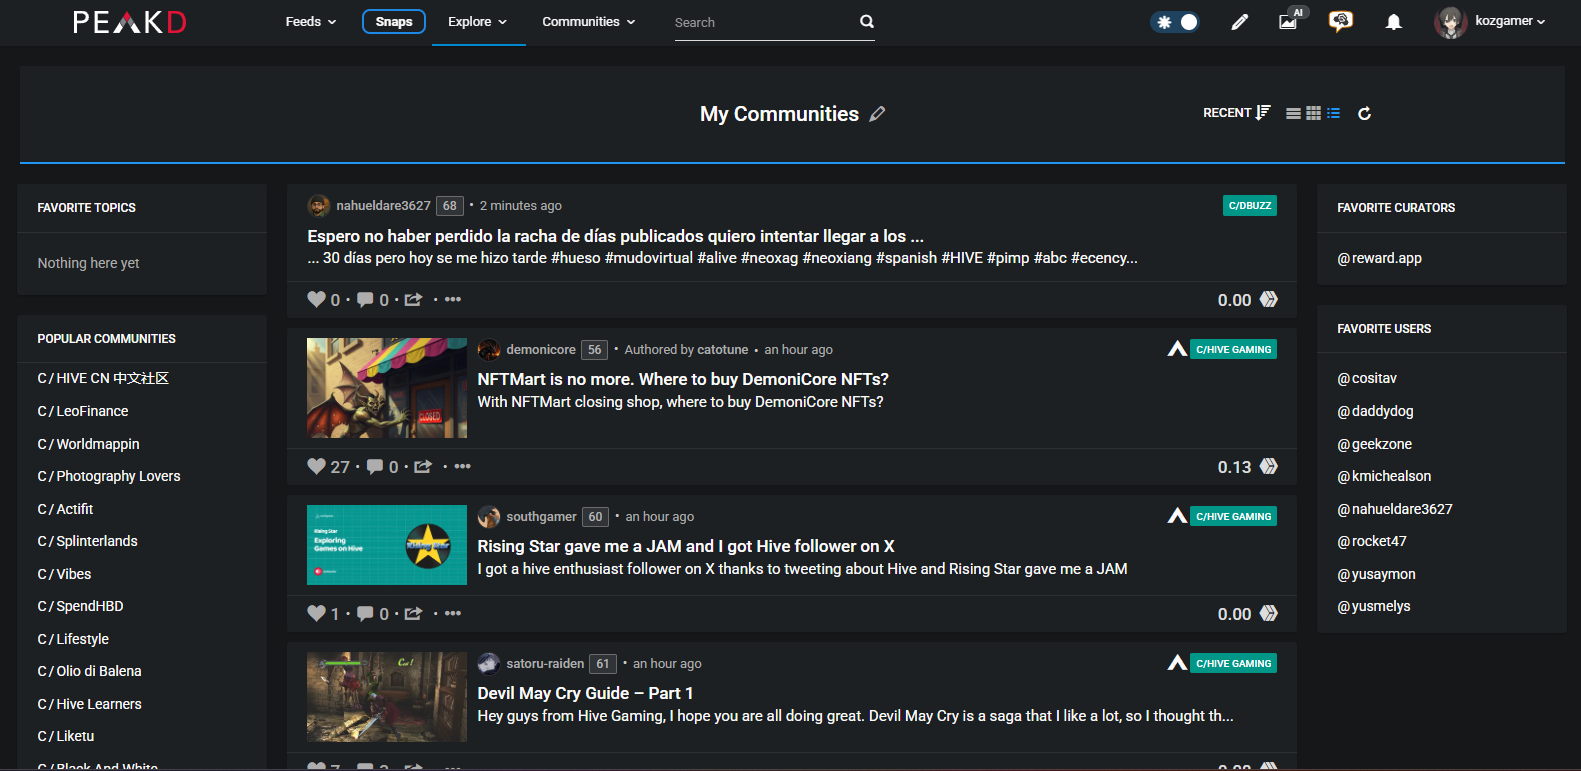Click the Hive payout icon on first post

point(1269,299)
